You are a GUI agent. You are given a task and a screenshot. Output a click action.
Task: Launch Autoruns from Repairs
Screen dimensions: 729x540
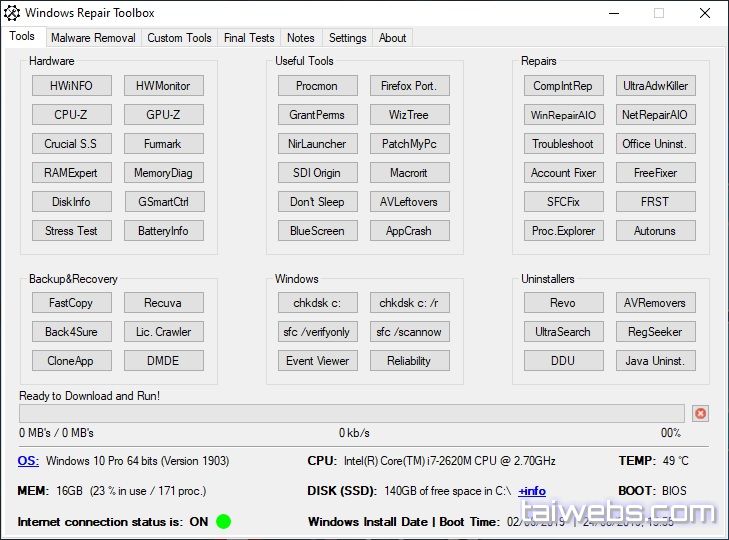coord(655,231)
